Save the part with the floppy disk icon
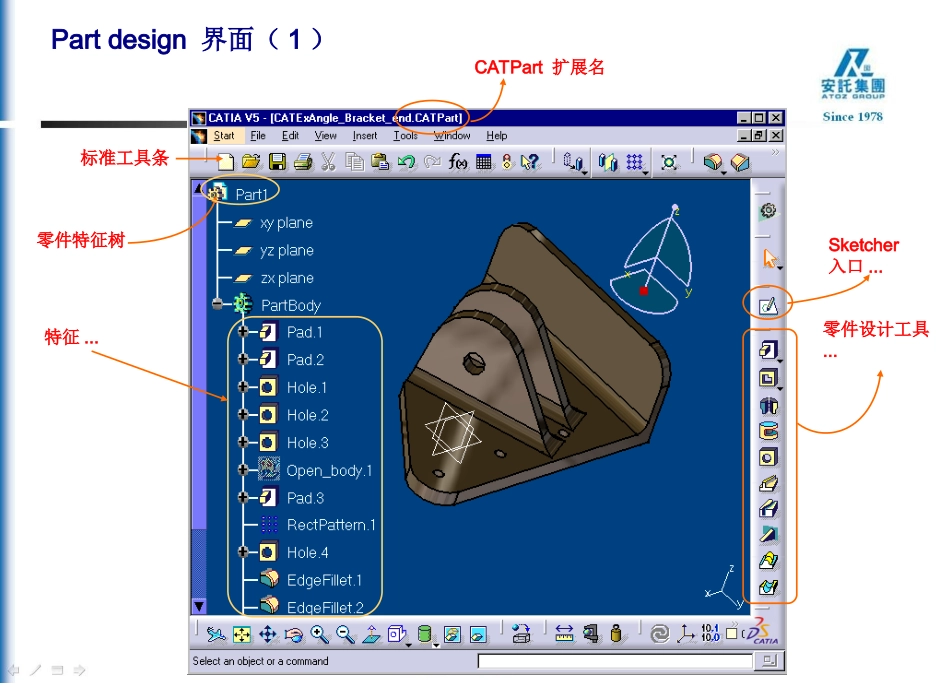The width and height of the screenshot is (950, 687). [x=277, y=162]
